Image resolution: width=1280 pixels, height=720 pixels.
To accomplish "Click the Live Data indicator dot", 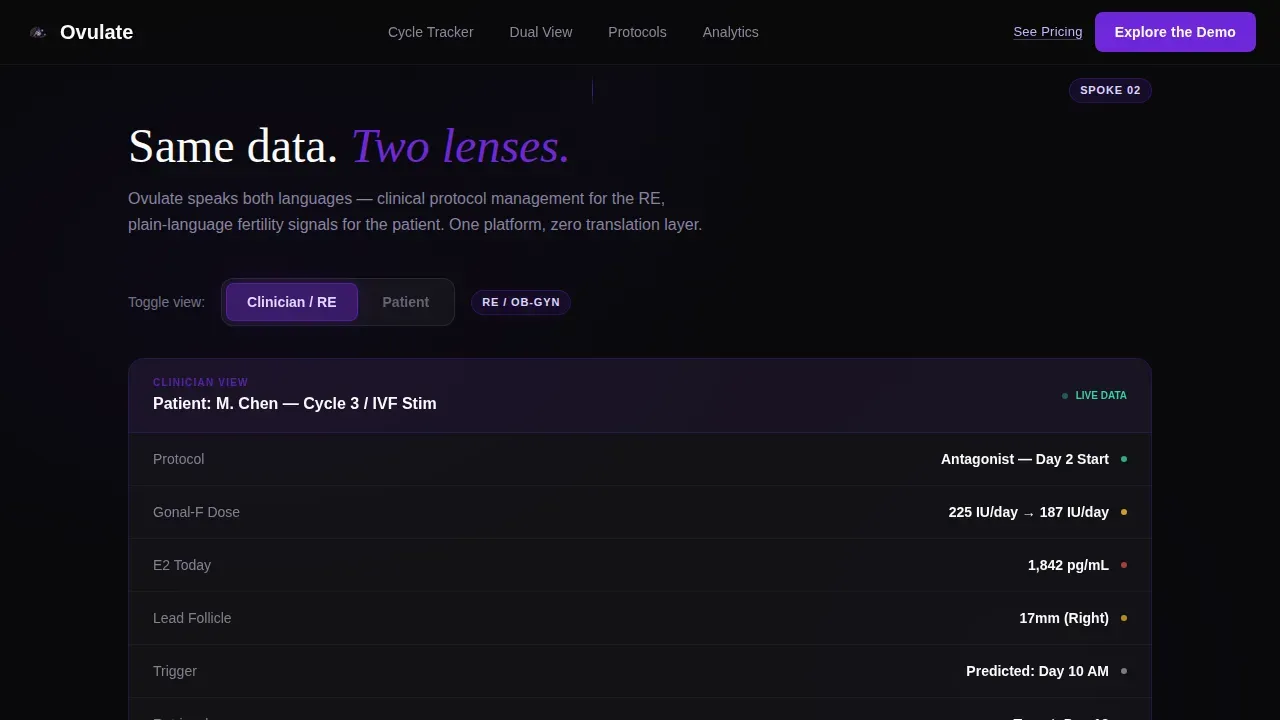I will coord(1065,396).
